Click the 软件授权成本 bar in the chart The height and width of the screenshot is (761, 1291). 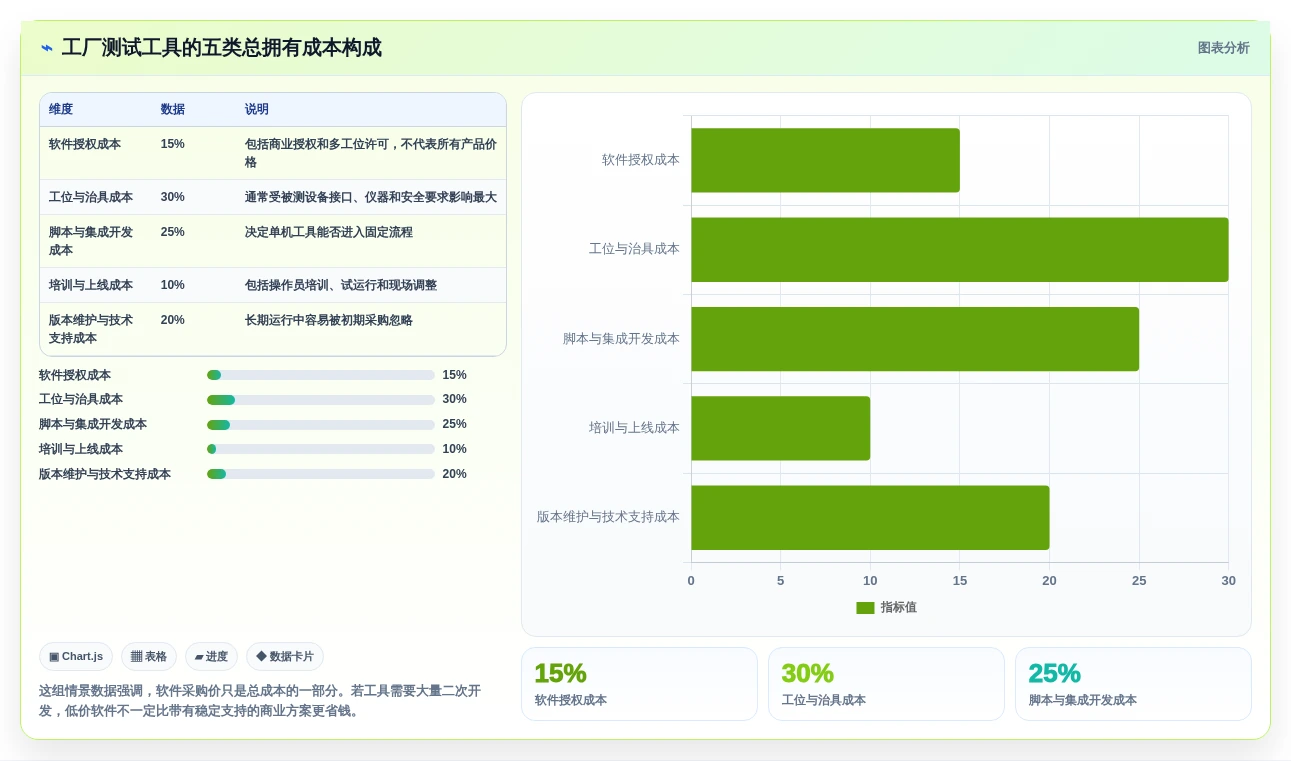[x=825, y=160]
